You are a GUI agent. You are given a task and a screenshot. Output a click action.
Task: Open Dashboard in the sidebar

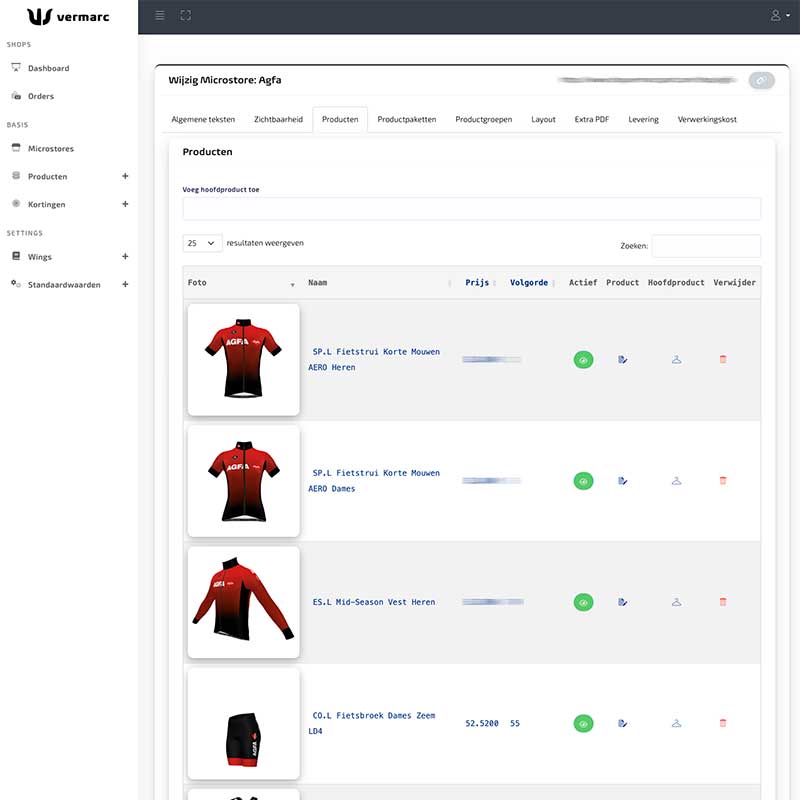pyautogui.click(x=48, y=68)
